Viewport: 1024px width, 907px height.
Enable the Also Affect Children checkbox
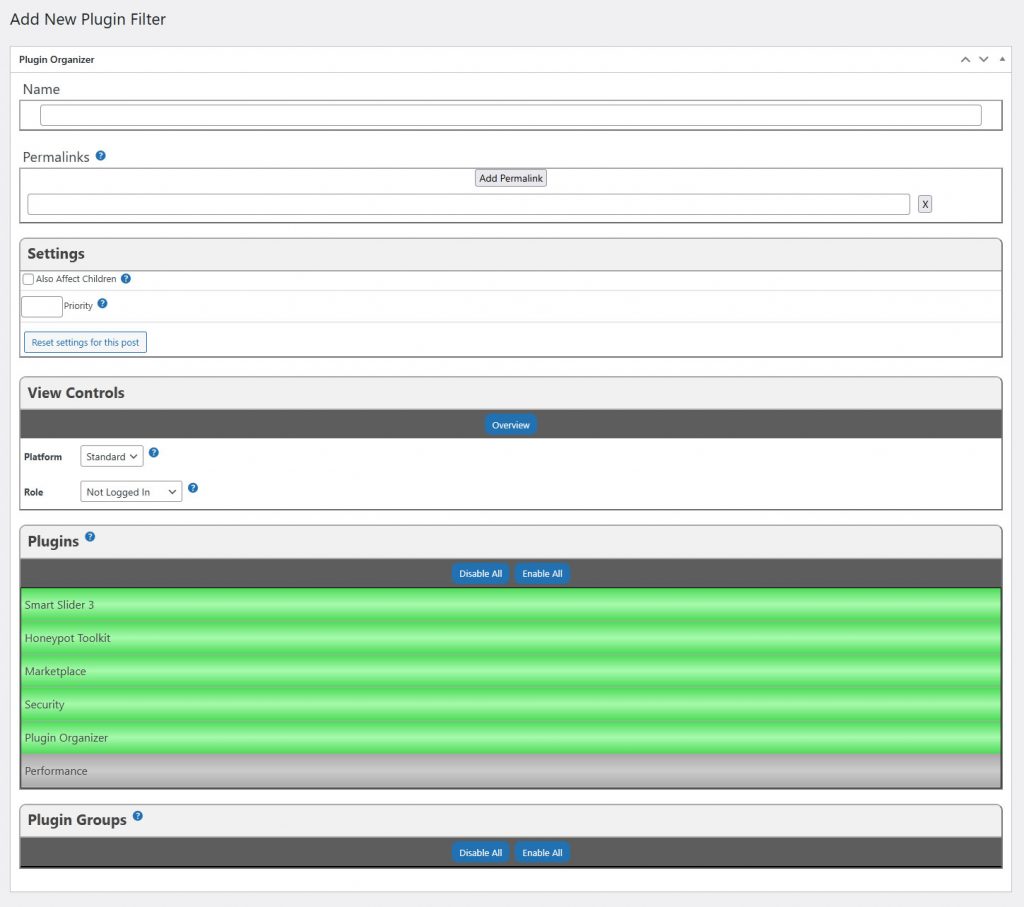click(28, 278)
